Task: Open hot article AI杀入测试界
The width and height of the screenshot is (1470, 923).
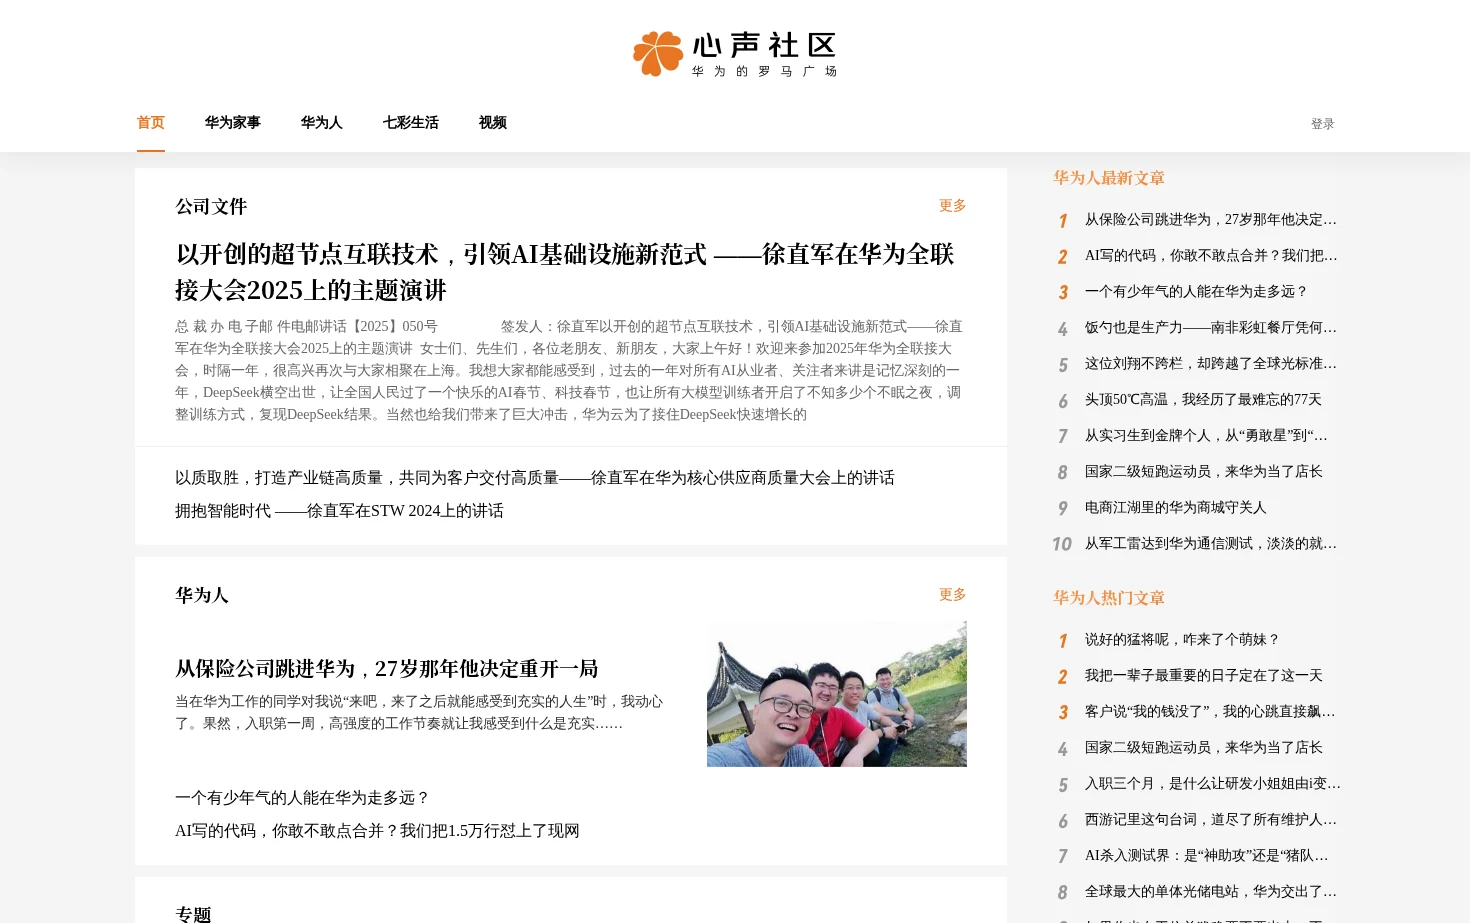Action: tap(1207, 856)
